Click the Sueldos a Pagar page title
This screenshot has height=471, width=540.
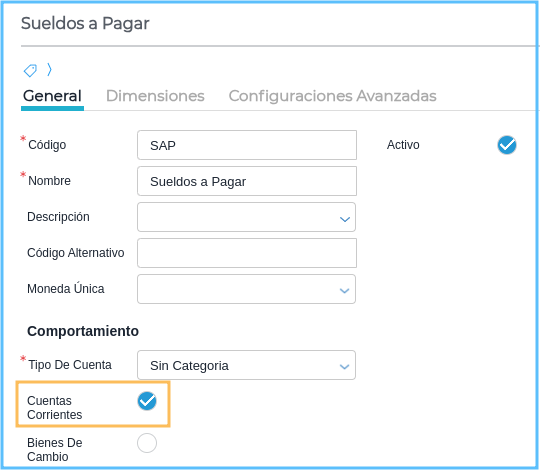click(x=85, y=24)
